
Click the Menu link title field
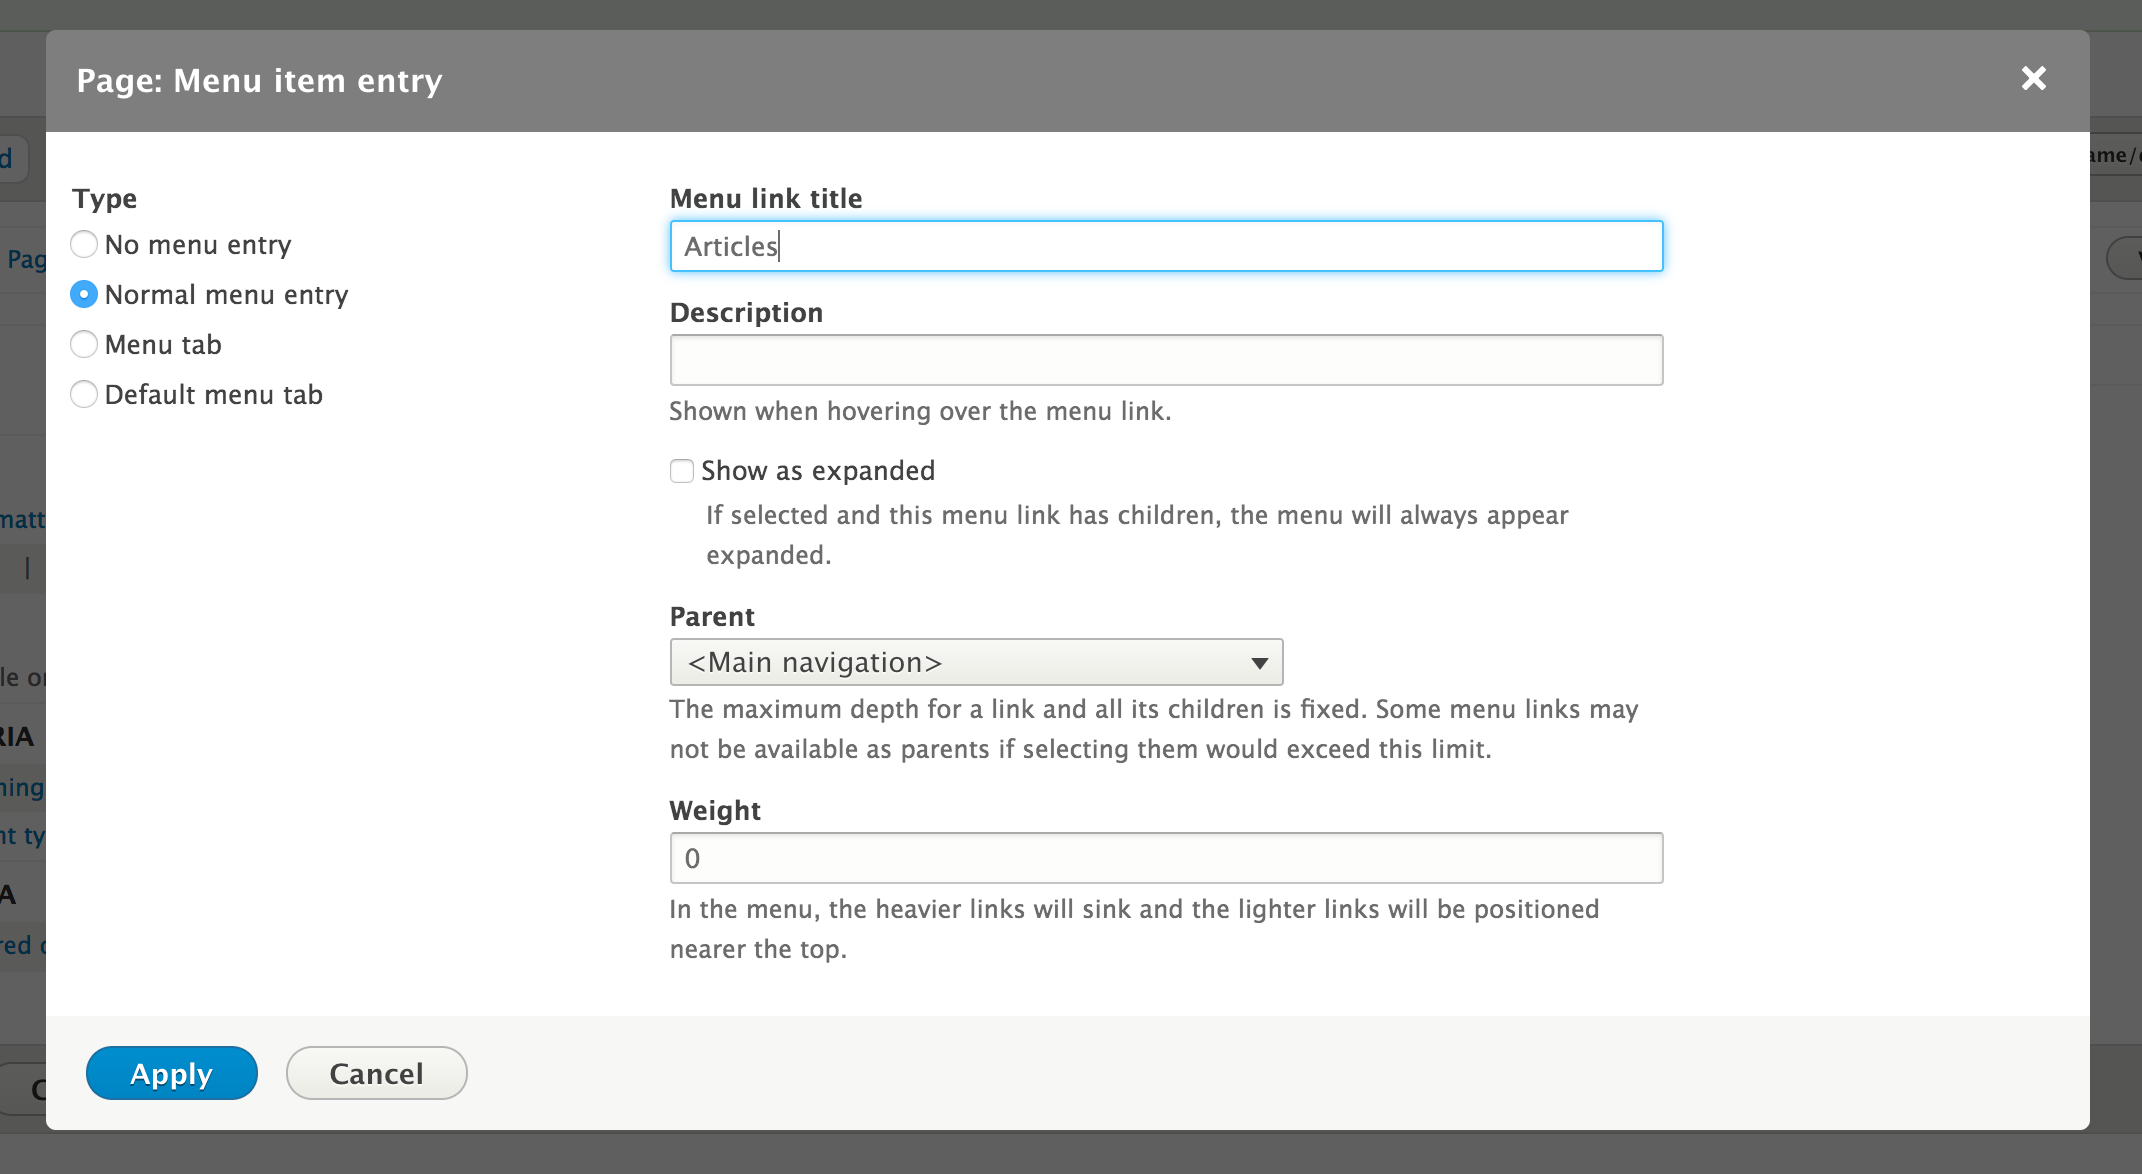(1166, 246)
